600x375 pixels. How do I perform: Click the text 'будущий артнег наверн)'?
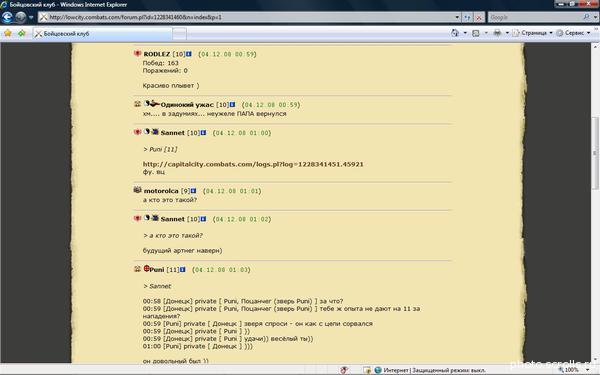182,251
